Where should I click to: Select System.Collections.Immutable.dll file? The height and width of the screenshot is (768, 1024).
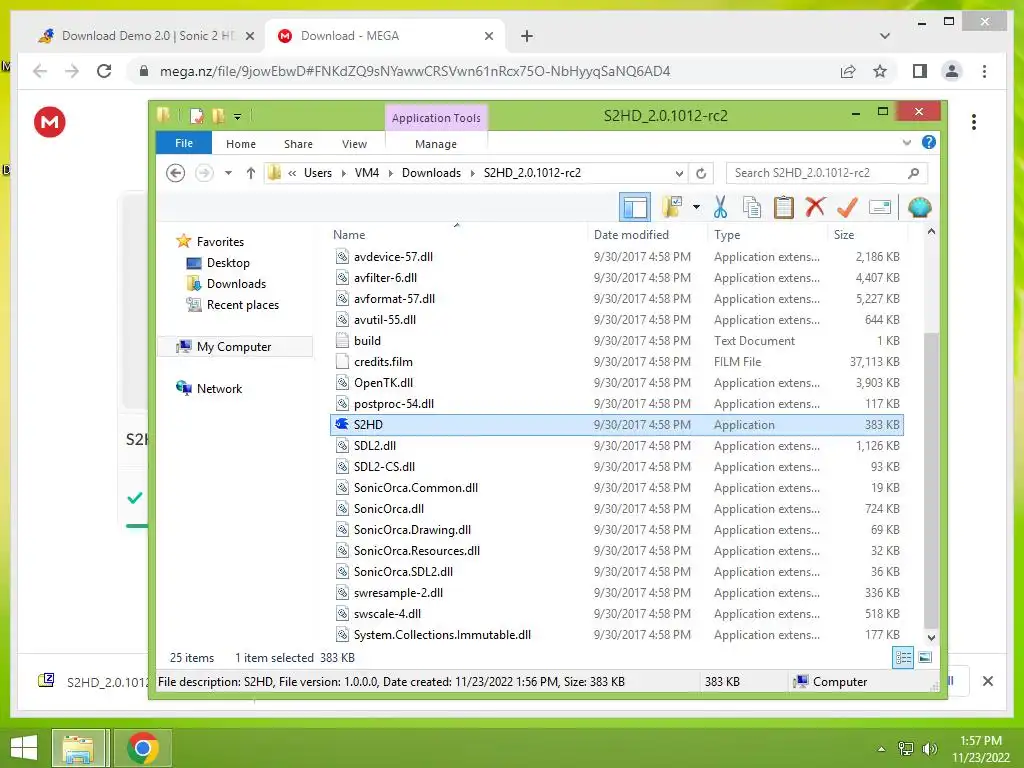click(616, 635)
